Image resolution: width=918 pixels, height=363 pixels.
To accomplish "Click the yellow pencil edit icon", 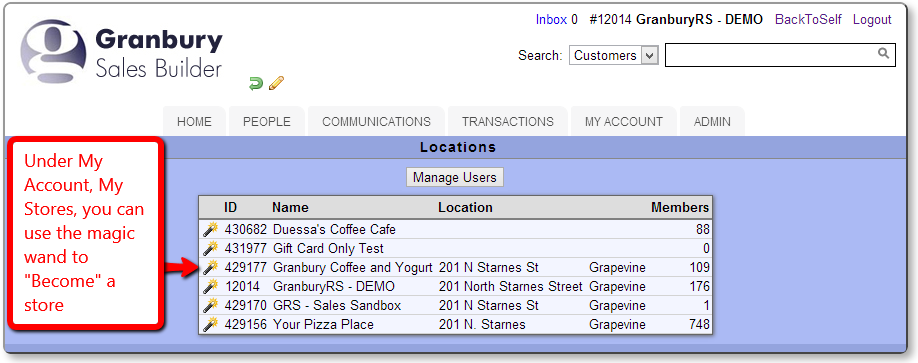I will point(276,84).
